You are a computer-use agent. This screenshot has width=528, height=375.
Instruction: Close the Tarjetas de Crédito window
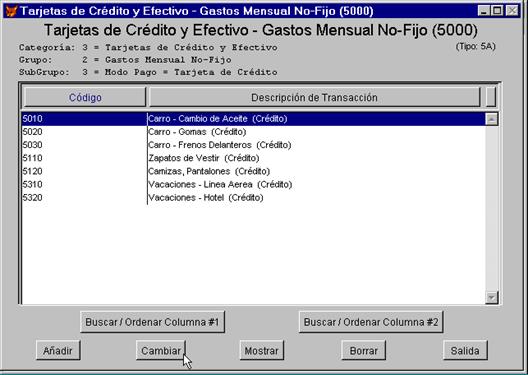pyautogui.click(x=512, y=11)
